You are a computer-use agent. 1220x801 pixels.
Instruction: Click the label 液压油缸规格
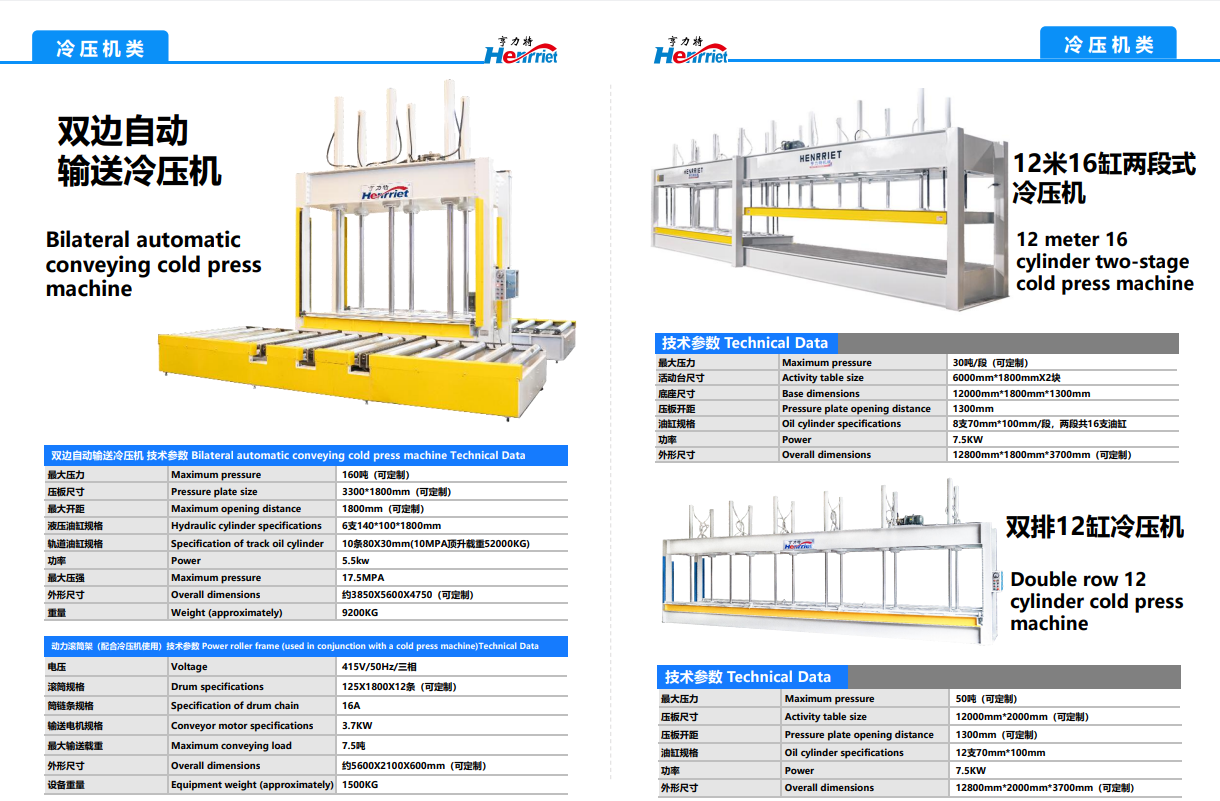(75, 526)
